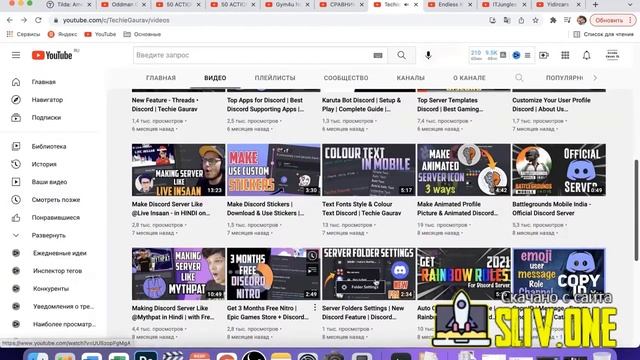Image resolution: width=640 pixels, height=360 pixels.
Task: Open the YouTube hamburger guide menu
Action: [16, 55]
